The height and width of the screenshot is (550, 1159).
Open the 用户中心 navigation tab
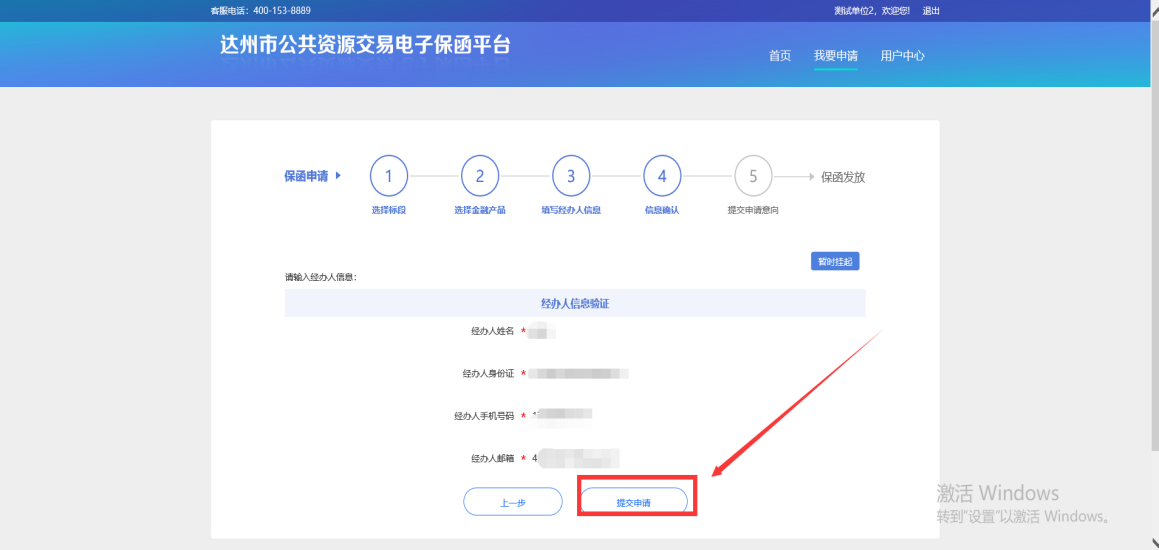tap(902, 56)
